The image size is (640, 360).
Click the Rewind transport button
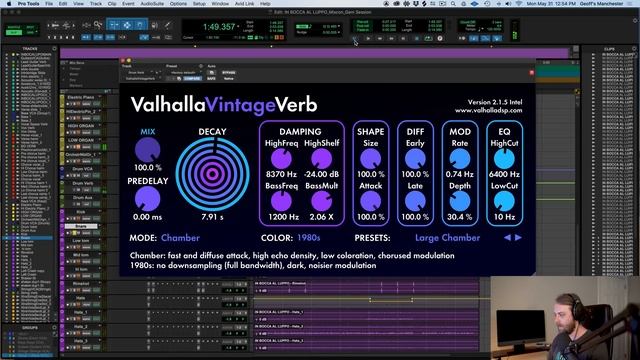pos(380,38)
